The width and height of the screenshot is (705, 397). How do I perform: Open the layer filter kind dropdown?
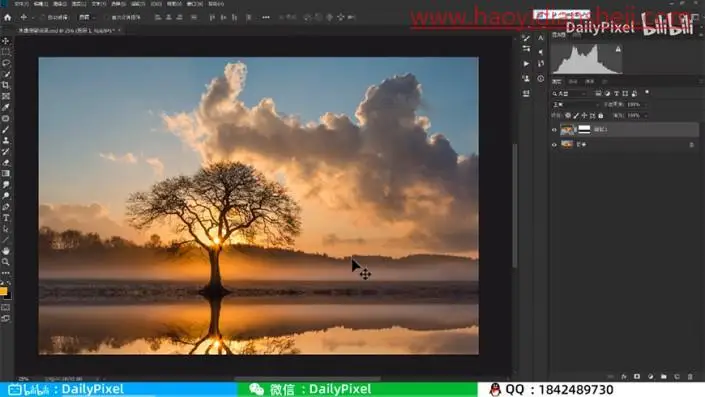(569, 94)
